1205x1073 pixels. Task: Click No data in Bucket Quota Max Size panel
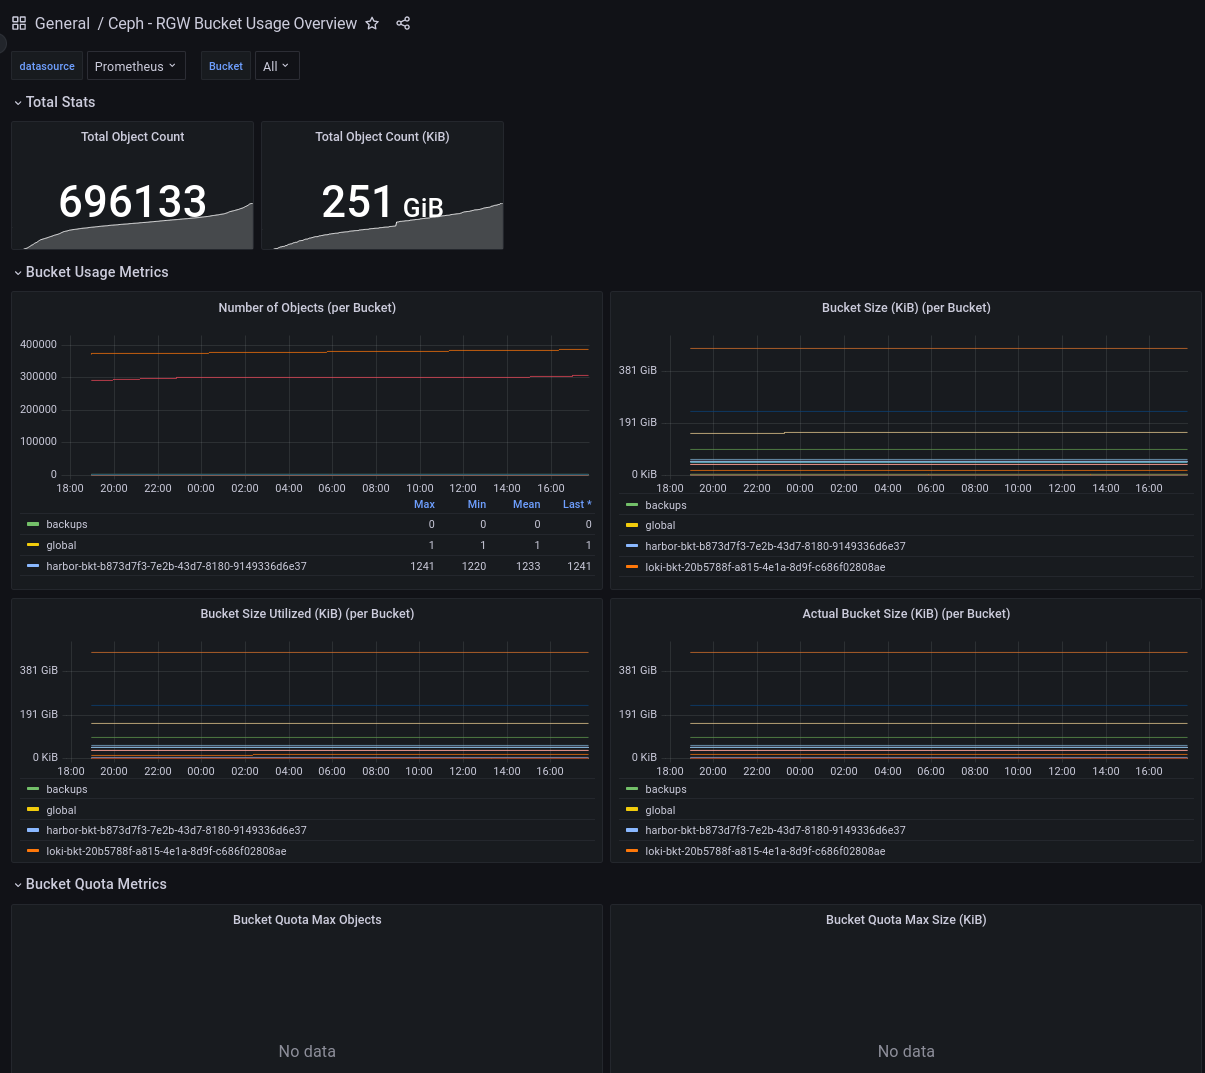(x=906, y=1051)
